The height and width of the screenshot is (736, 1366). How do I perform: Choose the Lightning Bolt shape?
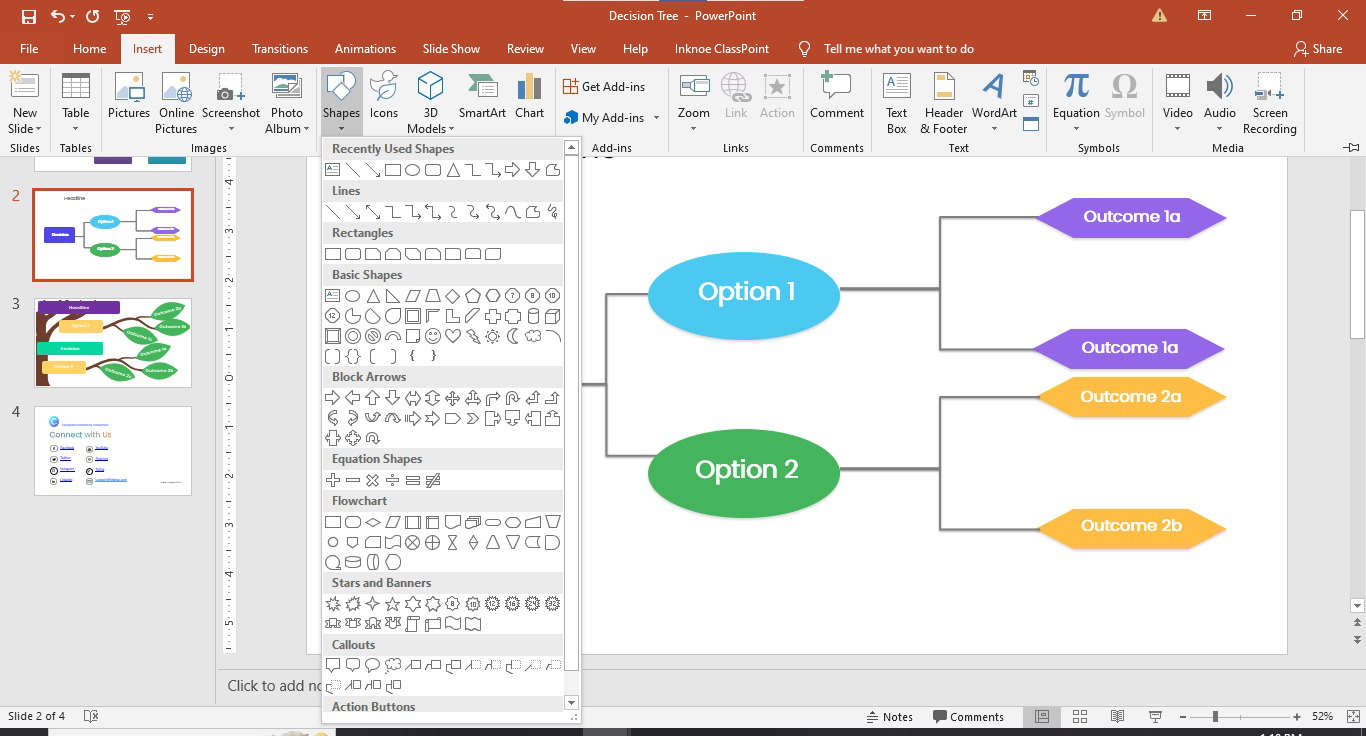473,336
